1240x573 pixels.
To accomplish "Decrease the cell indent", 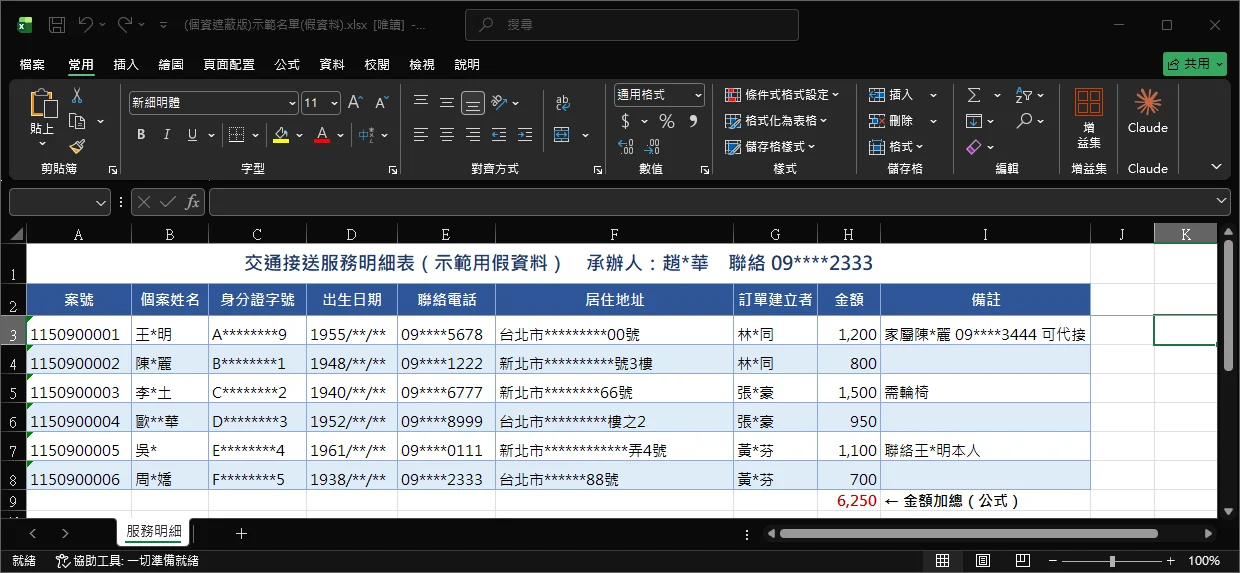I will pyautogui.click(x=499, y=134).
